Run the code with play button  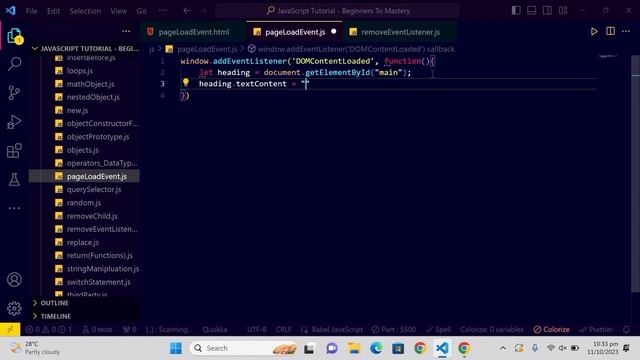click(594, 32)
